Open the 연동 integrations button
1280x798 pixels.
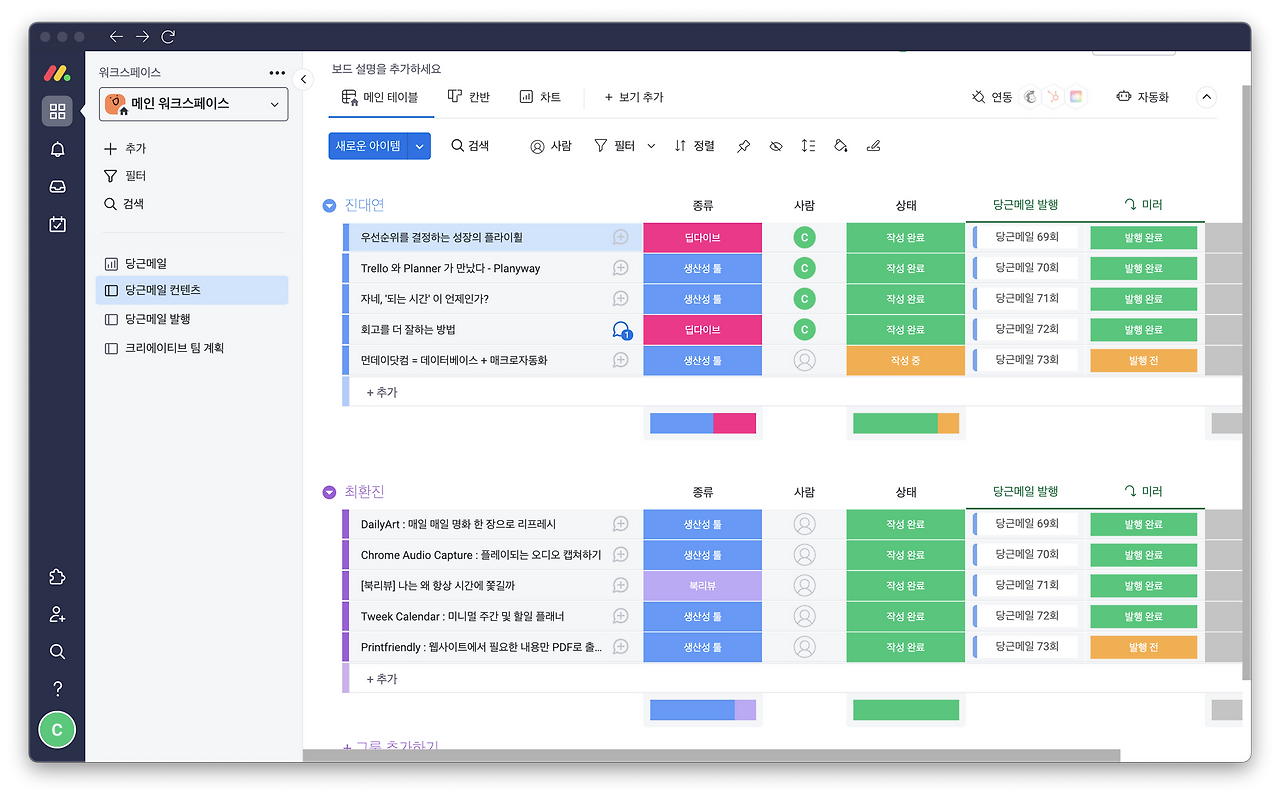992,97
